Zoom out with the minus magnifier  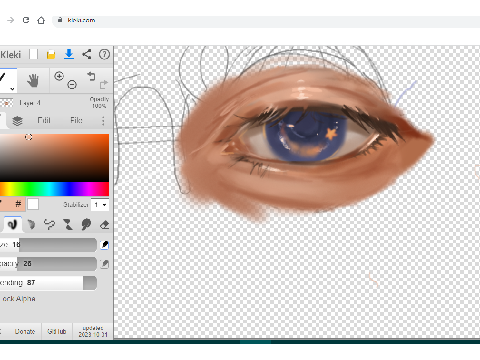(x=72, y=85)
